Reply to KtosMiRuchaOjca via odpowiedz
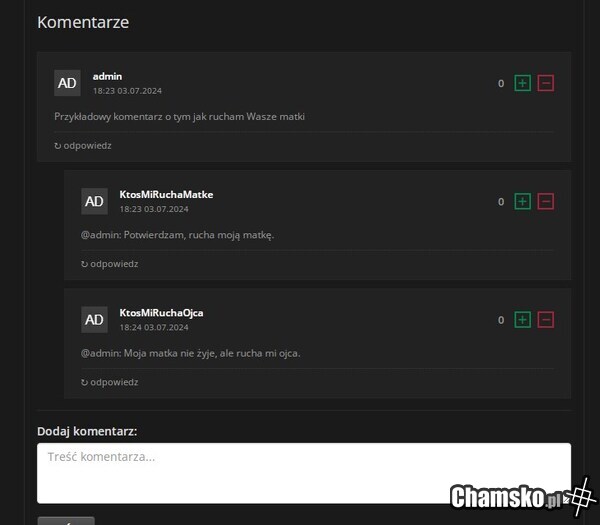This screenshot has height=525, width=600. 110,382
